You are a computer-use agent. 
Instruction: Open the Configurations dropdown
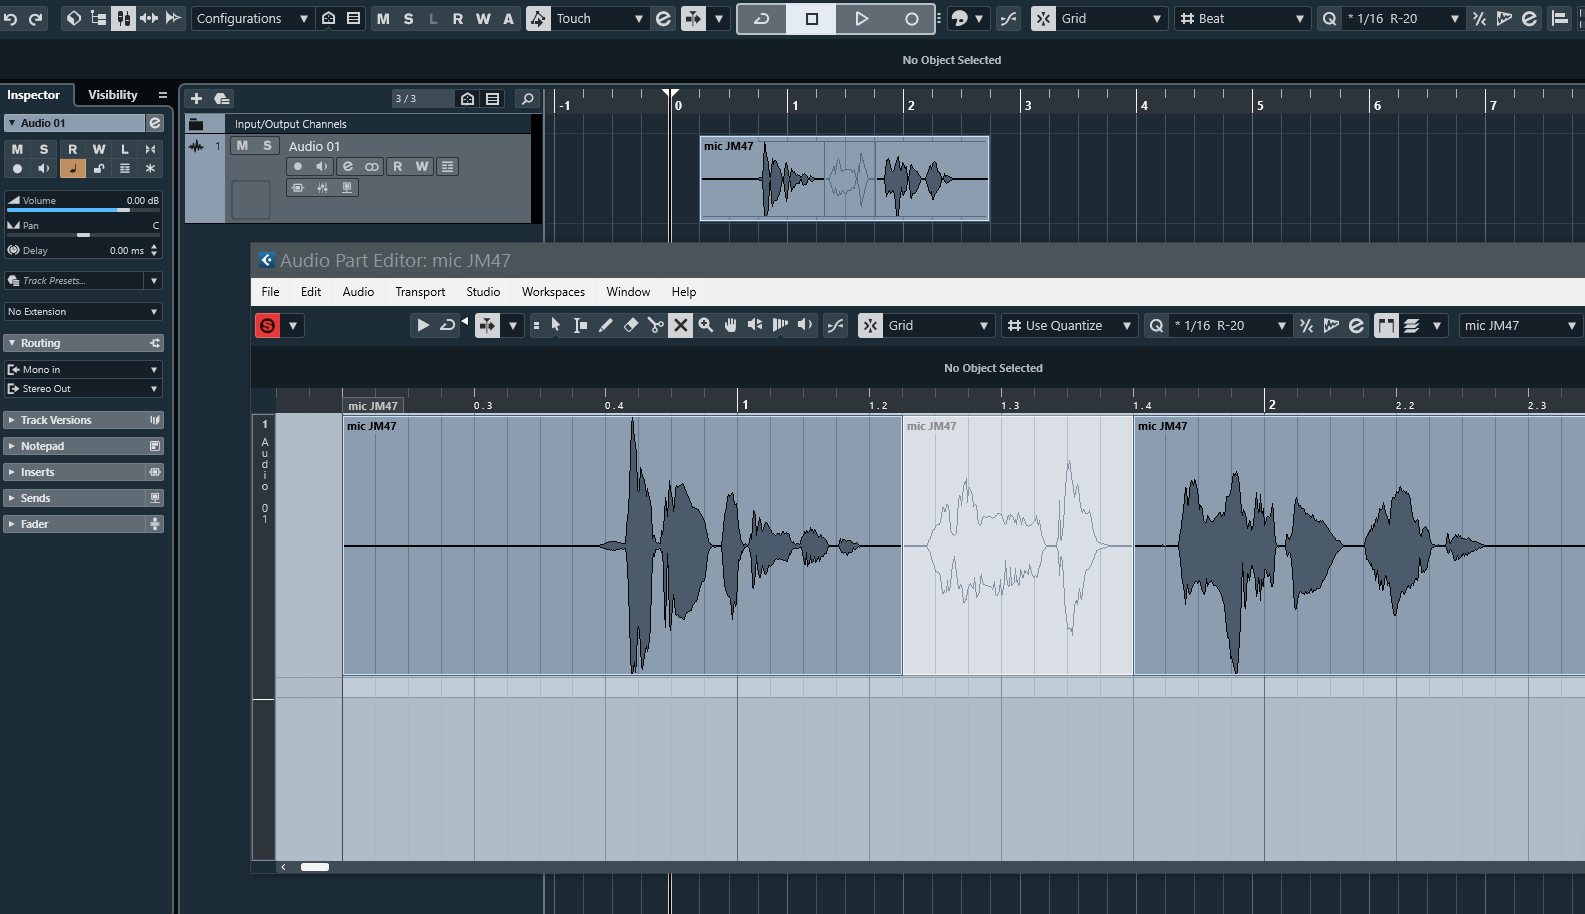point(252,18)
